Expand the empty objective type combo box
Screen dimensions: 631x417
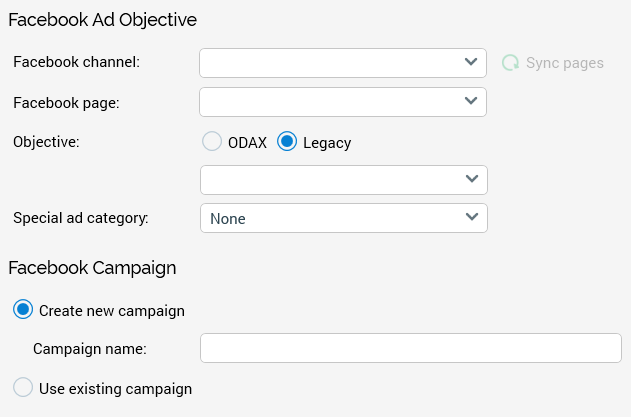330,180
